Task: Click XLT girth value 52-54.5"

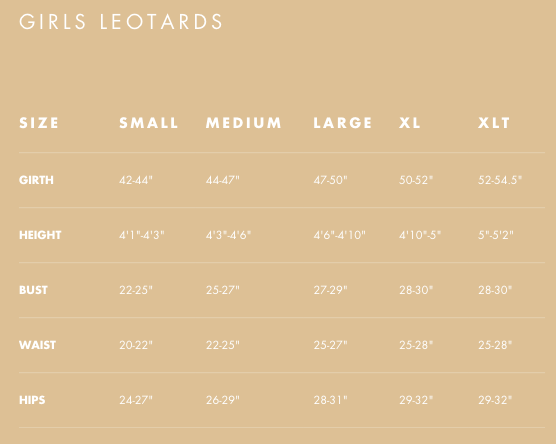Action: tap(500, 180)
